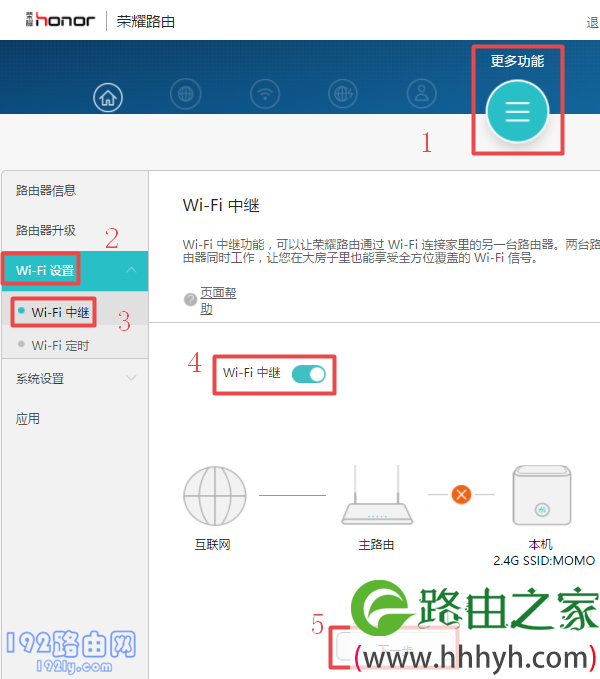
Task: Click the 2.4G SSID:MOMO text
Action: pyautogui.click(x=544, y=560)
